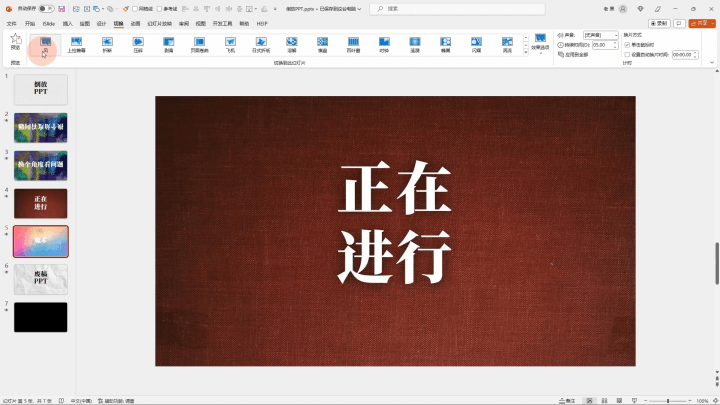Click the format painter brush icon
The height and width of the screenshot is (405, 720).
[x=125, y=9]
